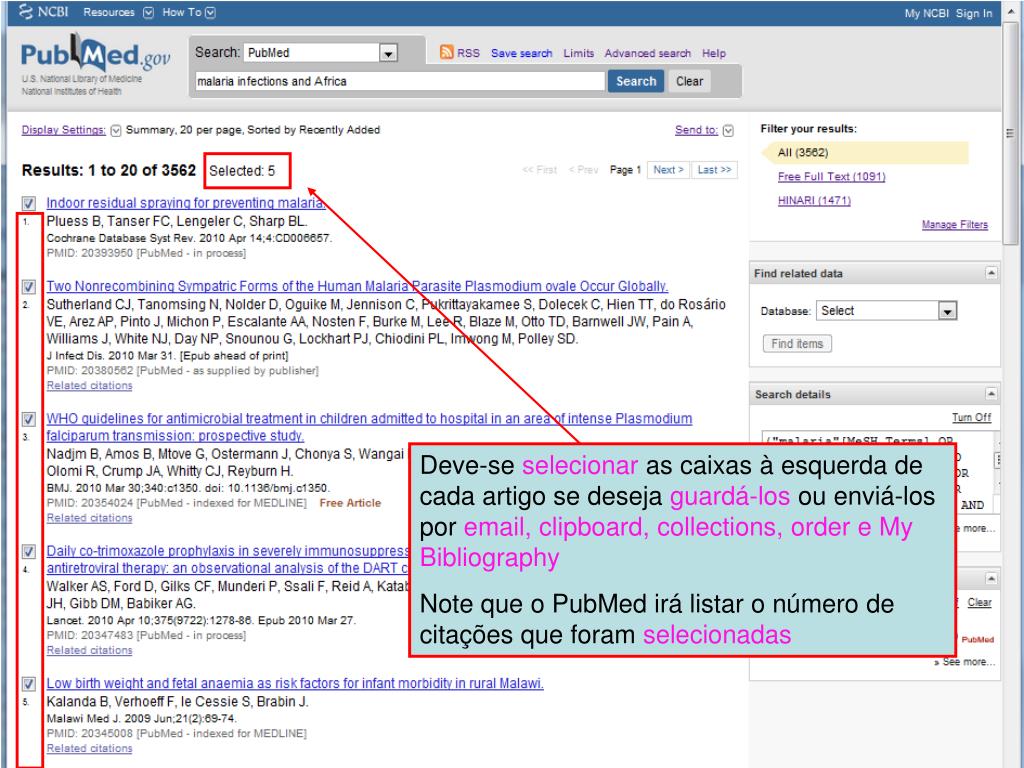Filter results by HINARI (1471)

[814, 200]
